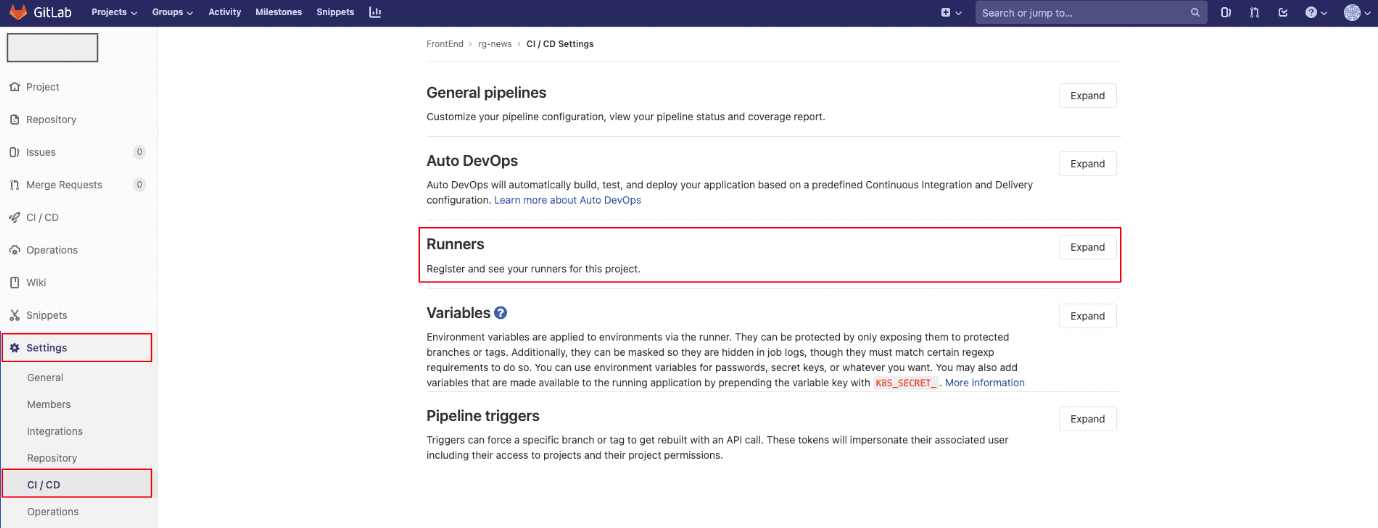Open merge requests icon in top bar

[x=1254, y=13]
